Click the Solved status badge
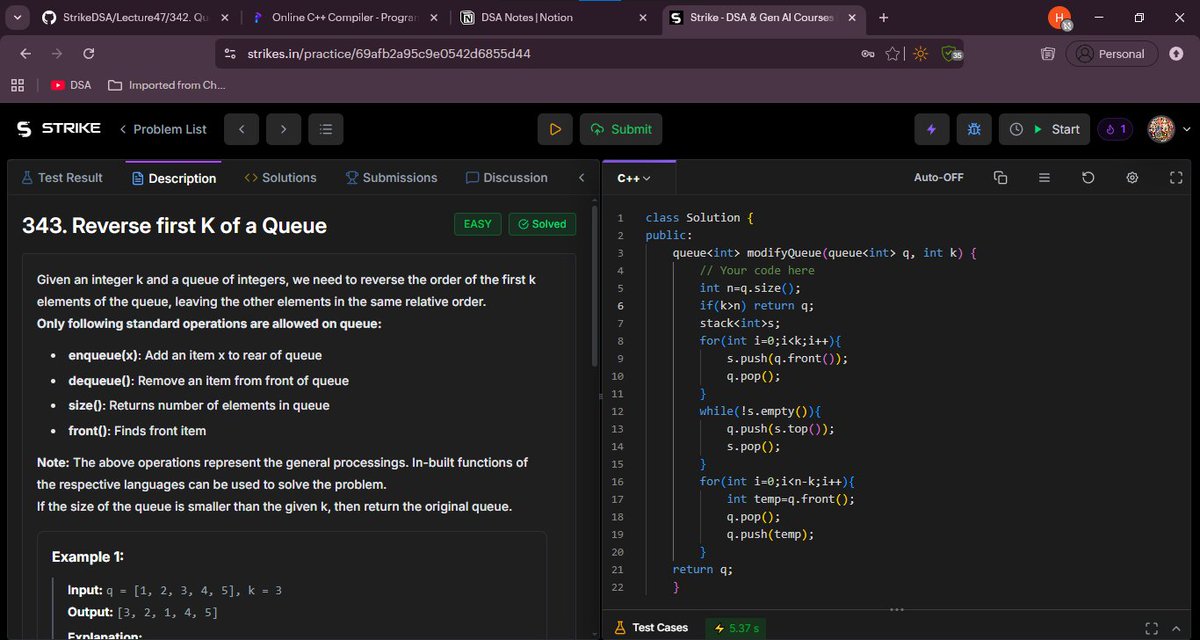Image resolution: width=1200 pixels, height=640 pixels. tap(542, 224)
